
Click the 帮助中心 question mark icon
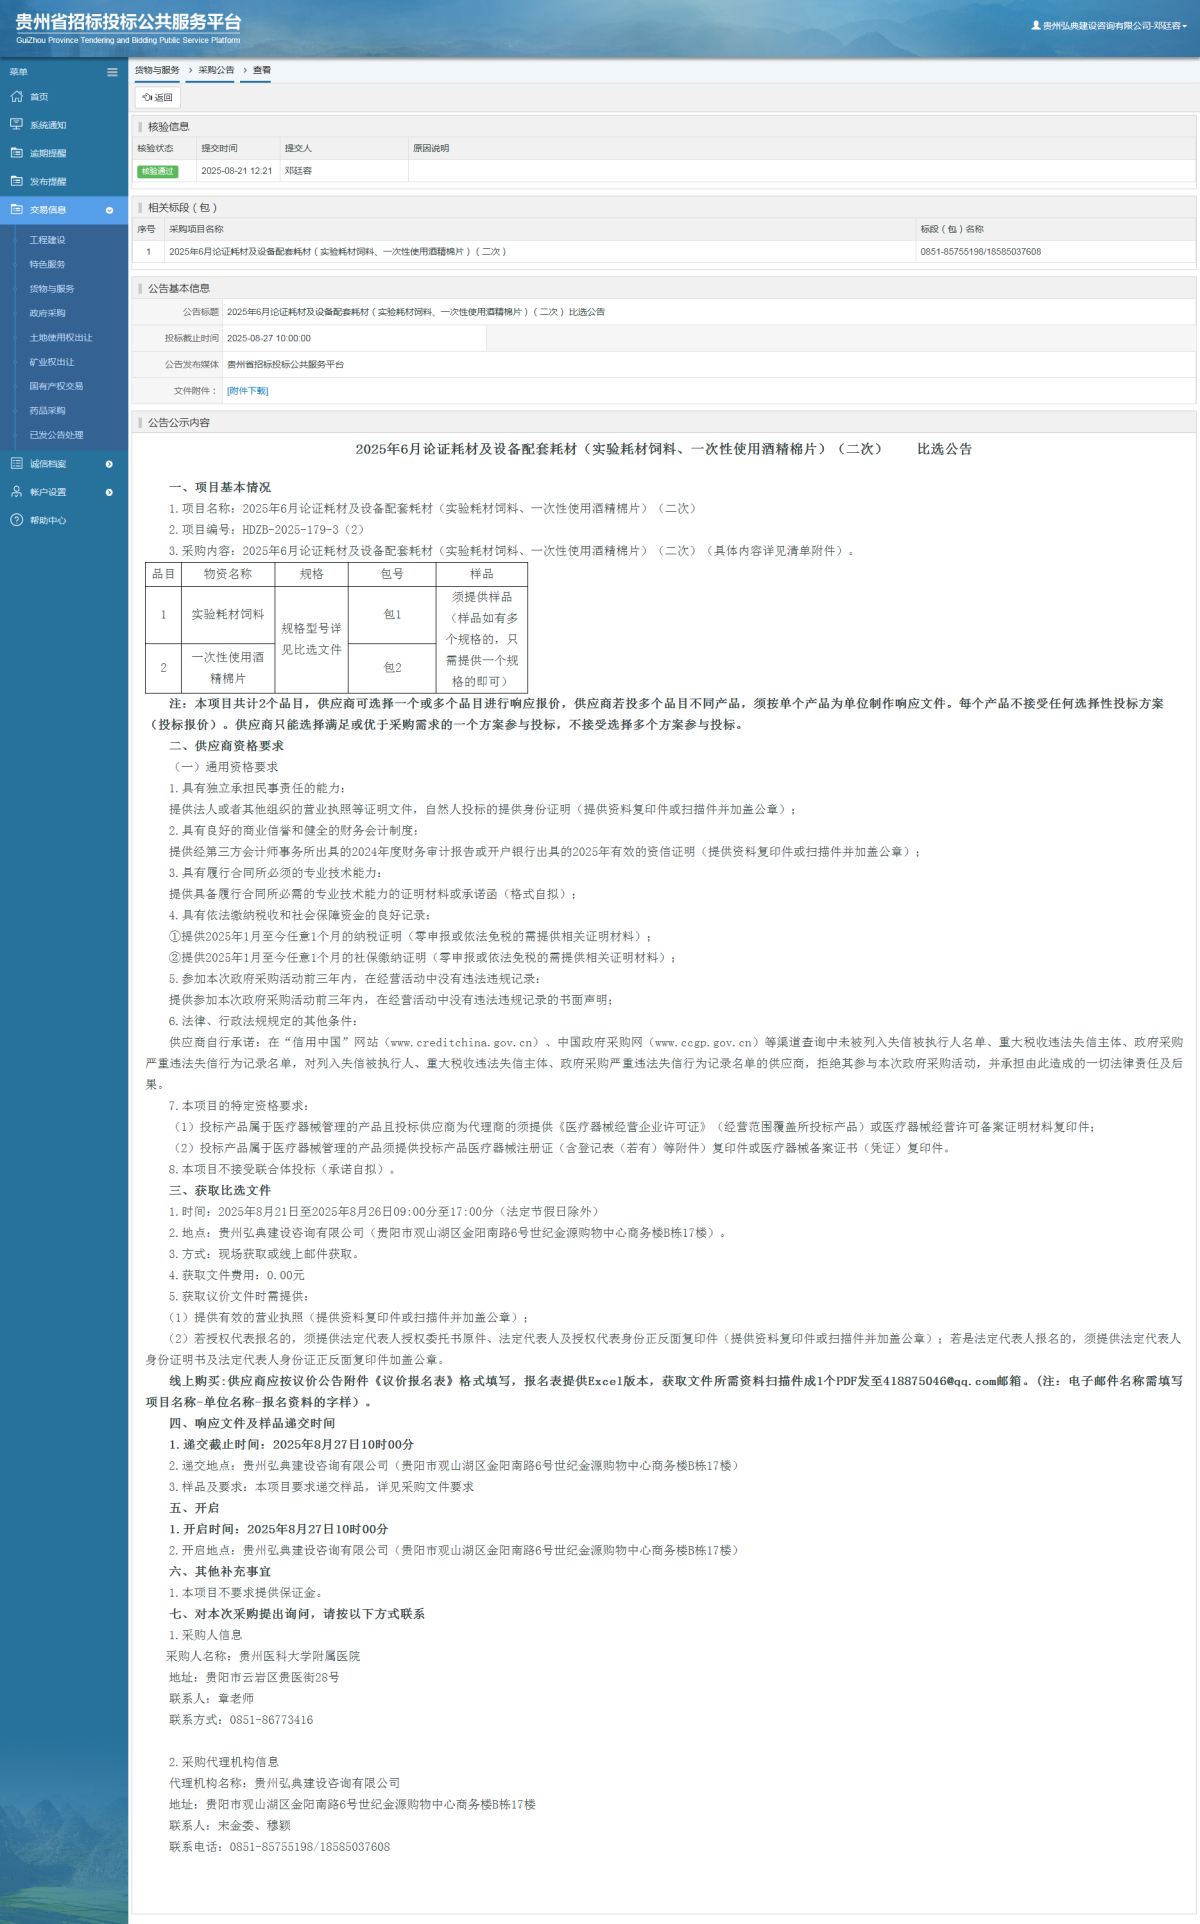pyautogui.click(x=16, y=520)
